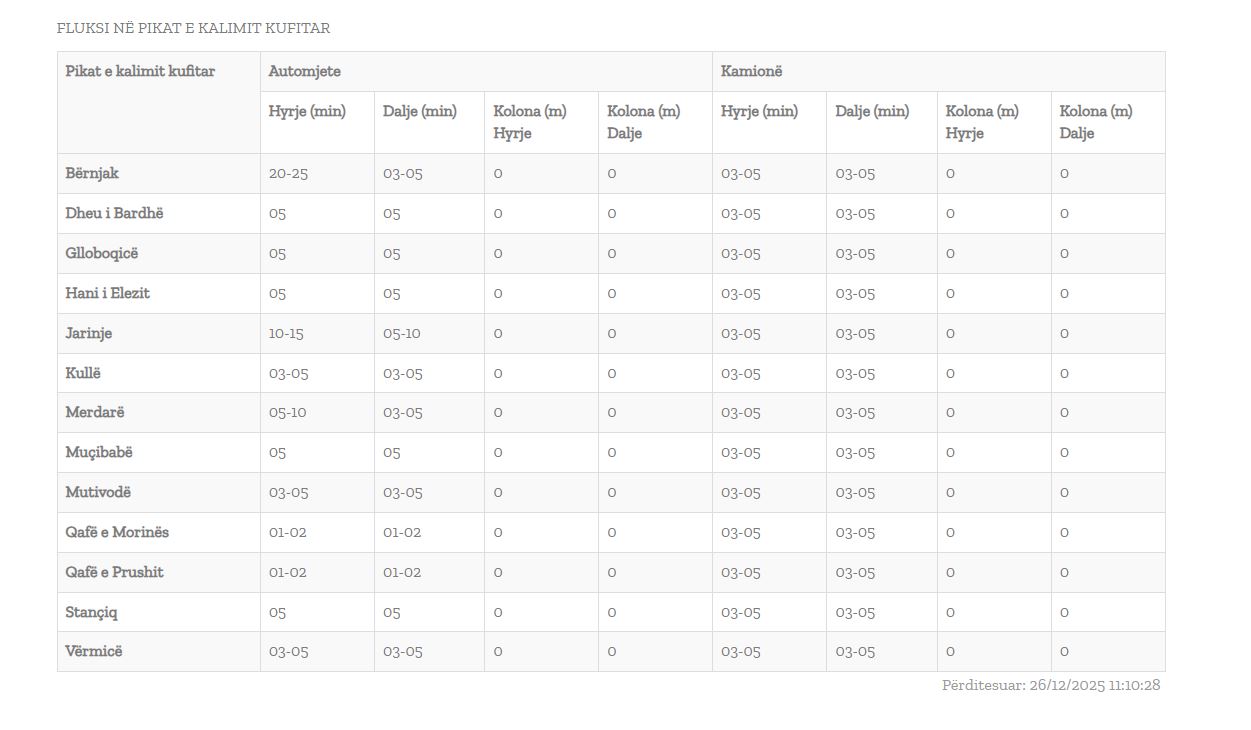
Task: Select the "Kullë" crossing name
Action: (83, 374)
